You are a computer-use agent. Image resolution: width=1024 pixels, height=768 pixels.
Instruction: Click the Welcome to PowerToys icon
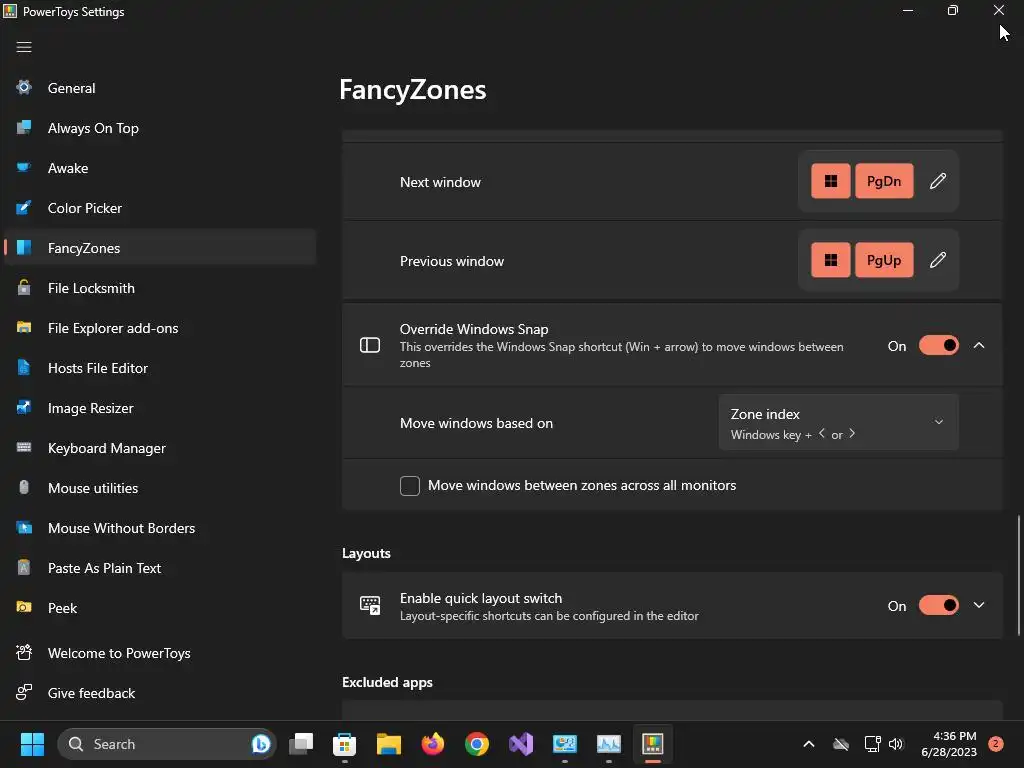pyautogui.click(x=24, y=652)
